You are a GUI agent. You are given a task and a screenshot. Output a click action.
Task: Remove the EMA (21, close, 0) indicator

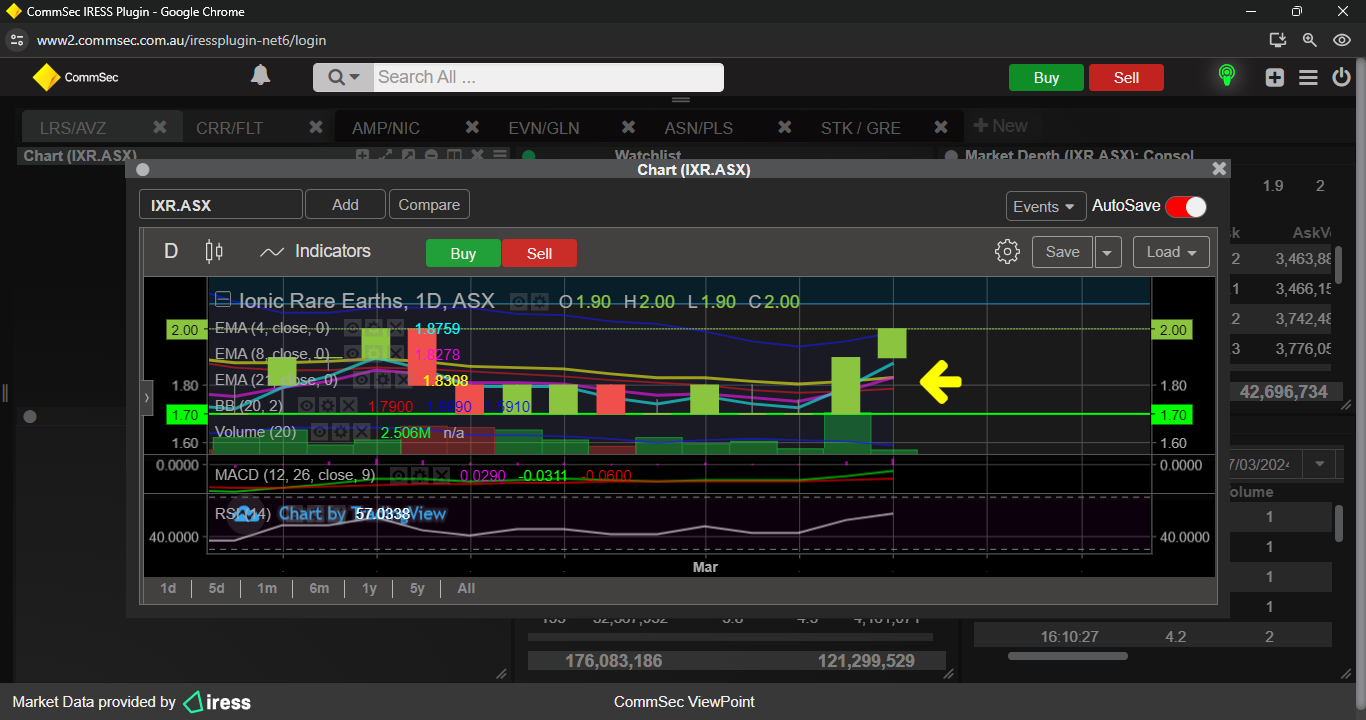pyautogui.click(x=404, y=380)
